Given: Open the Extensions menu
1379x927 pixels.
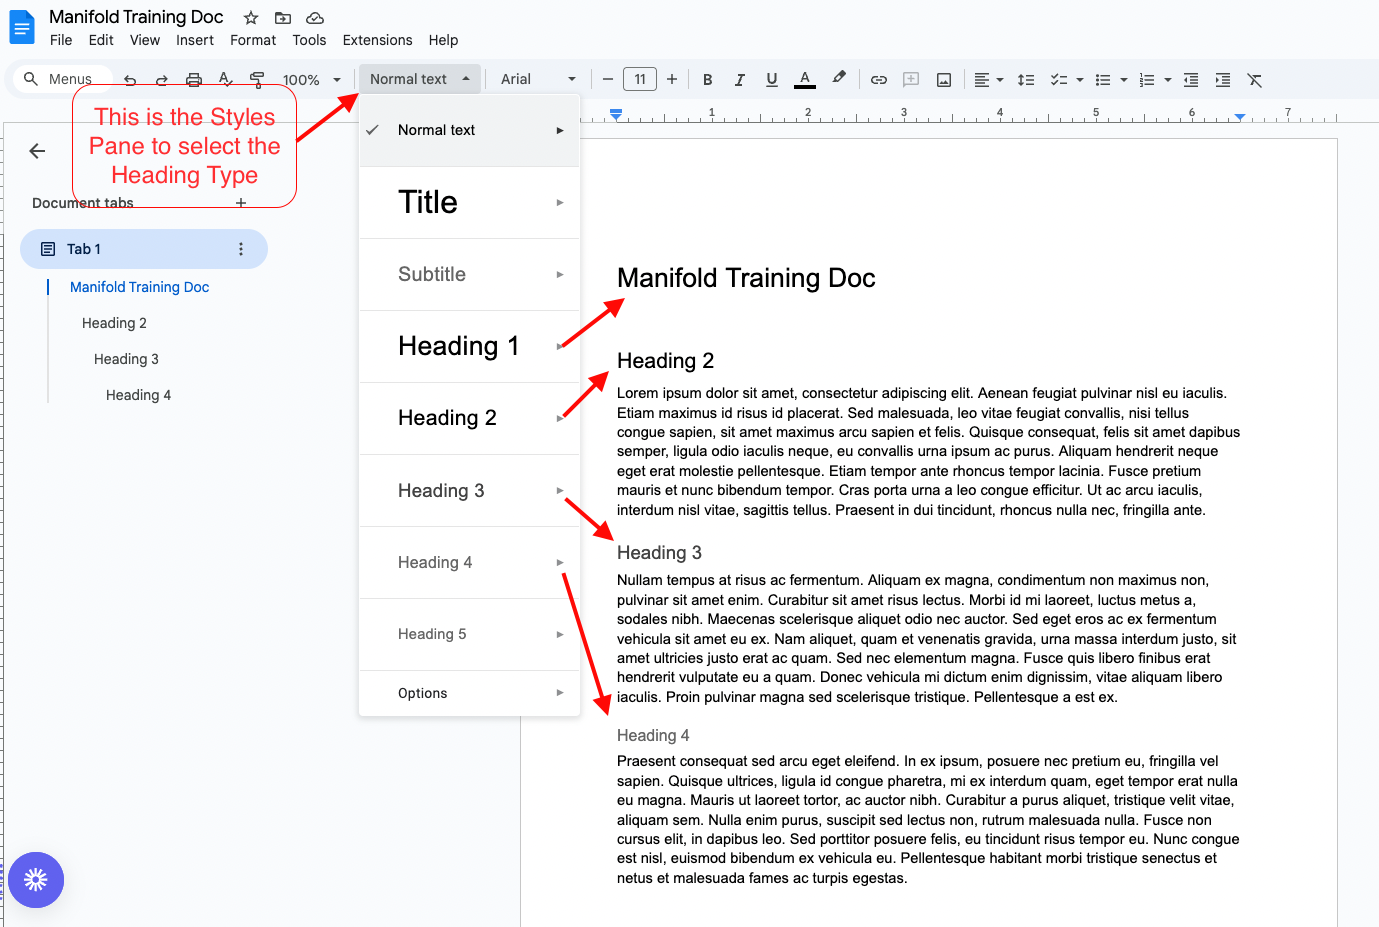Looking at the screenshot, I should (377, 40).
